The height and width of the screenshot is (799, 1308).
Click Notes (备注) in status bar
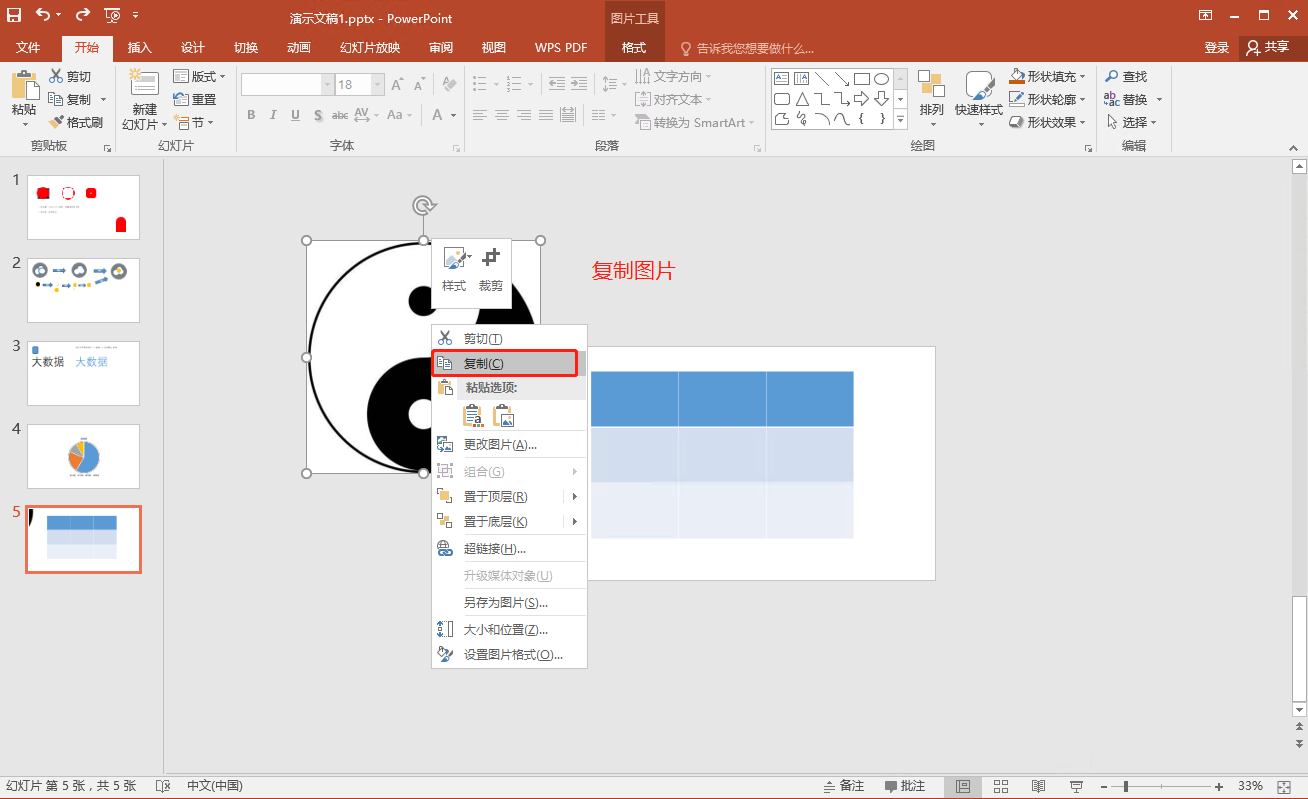pyautogui.click(x=843, y=786)
